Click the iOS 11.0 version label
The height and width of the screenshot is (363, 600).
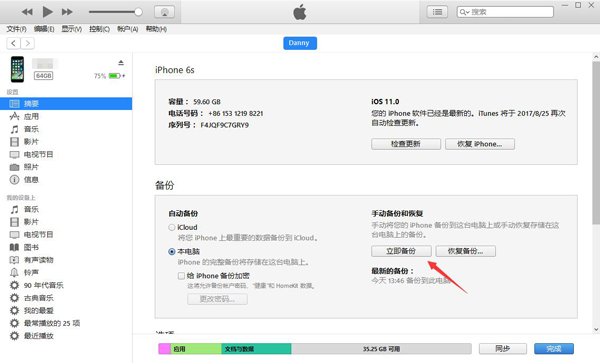(x=385, y=101)
